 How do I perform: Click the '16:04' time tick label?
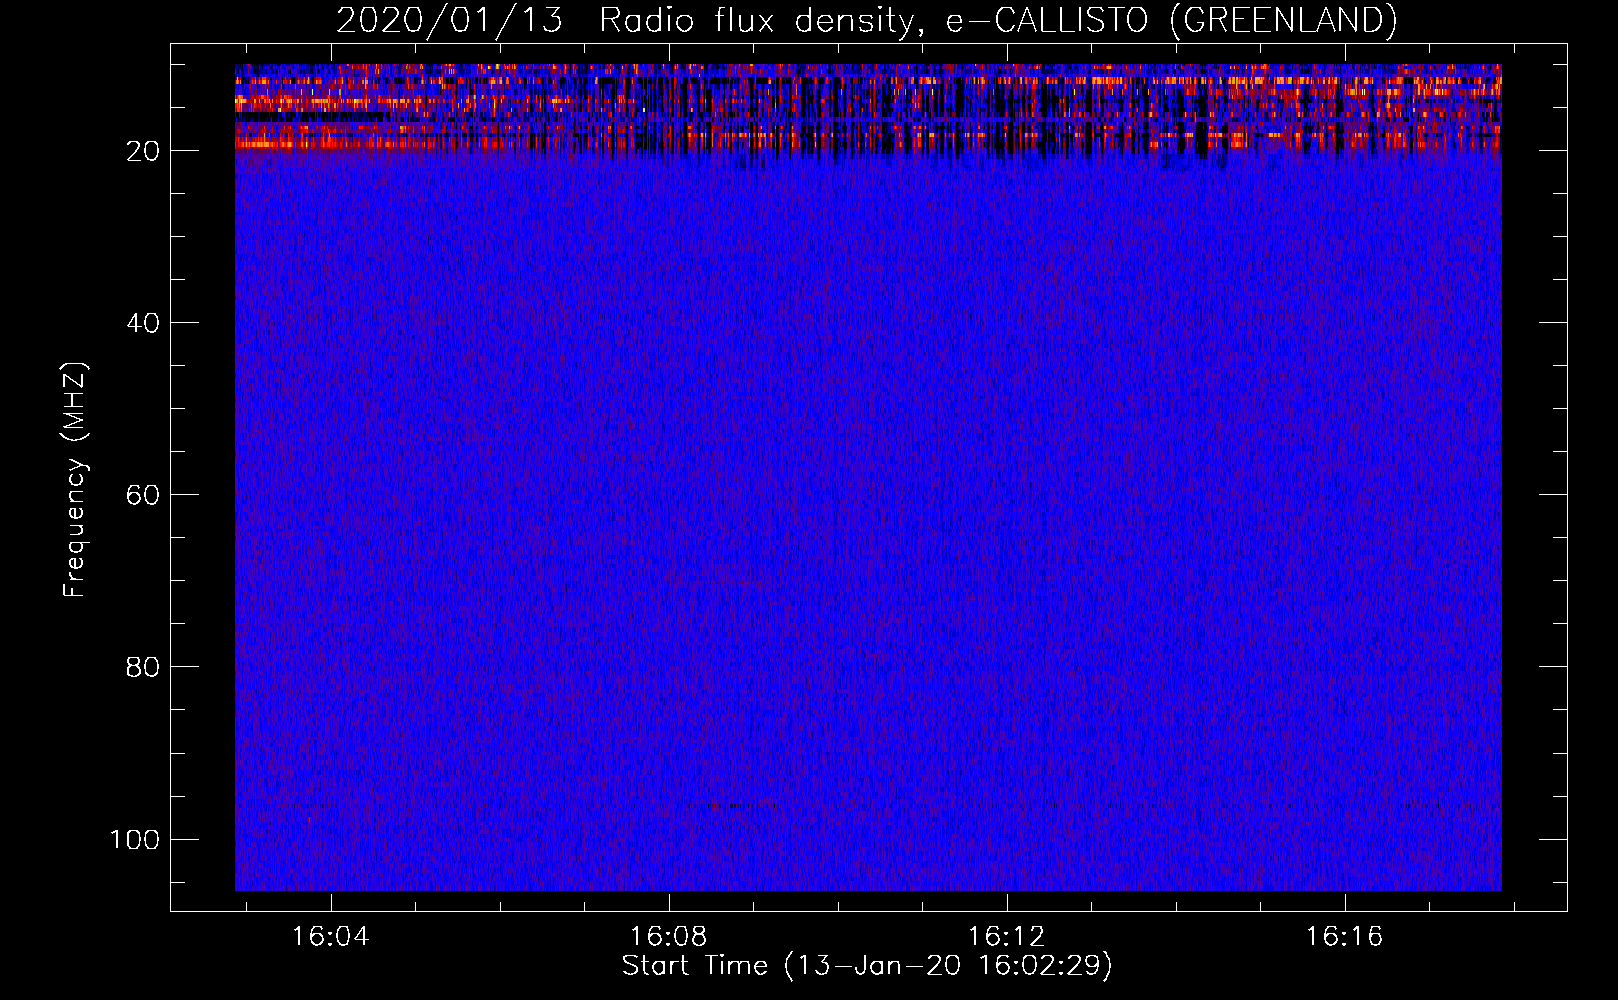(330, 937)
